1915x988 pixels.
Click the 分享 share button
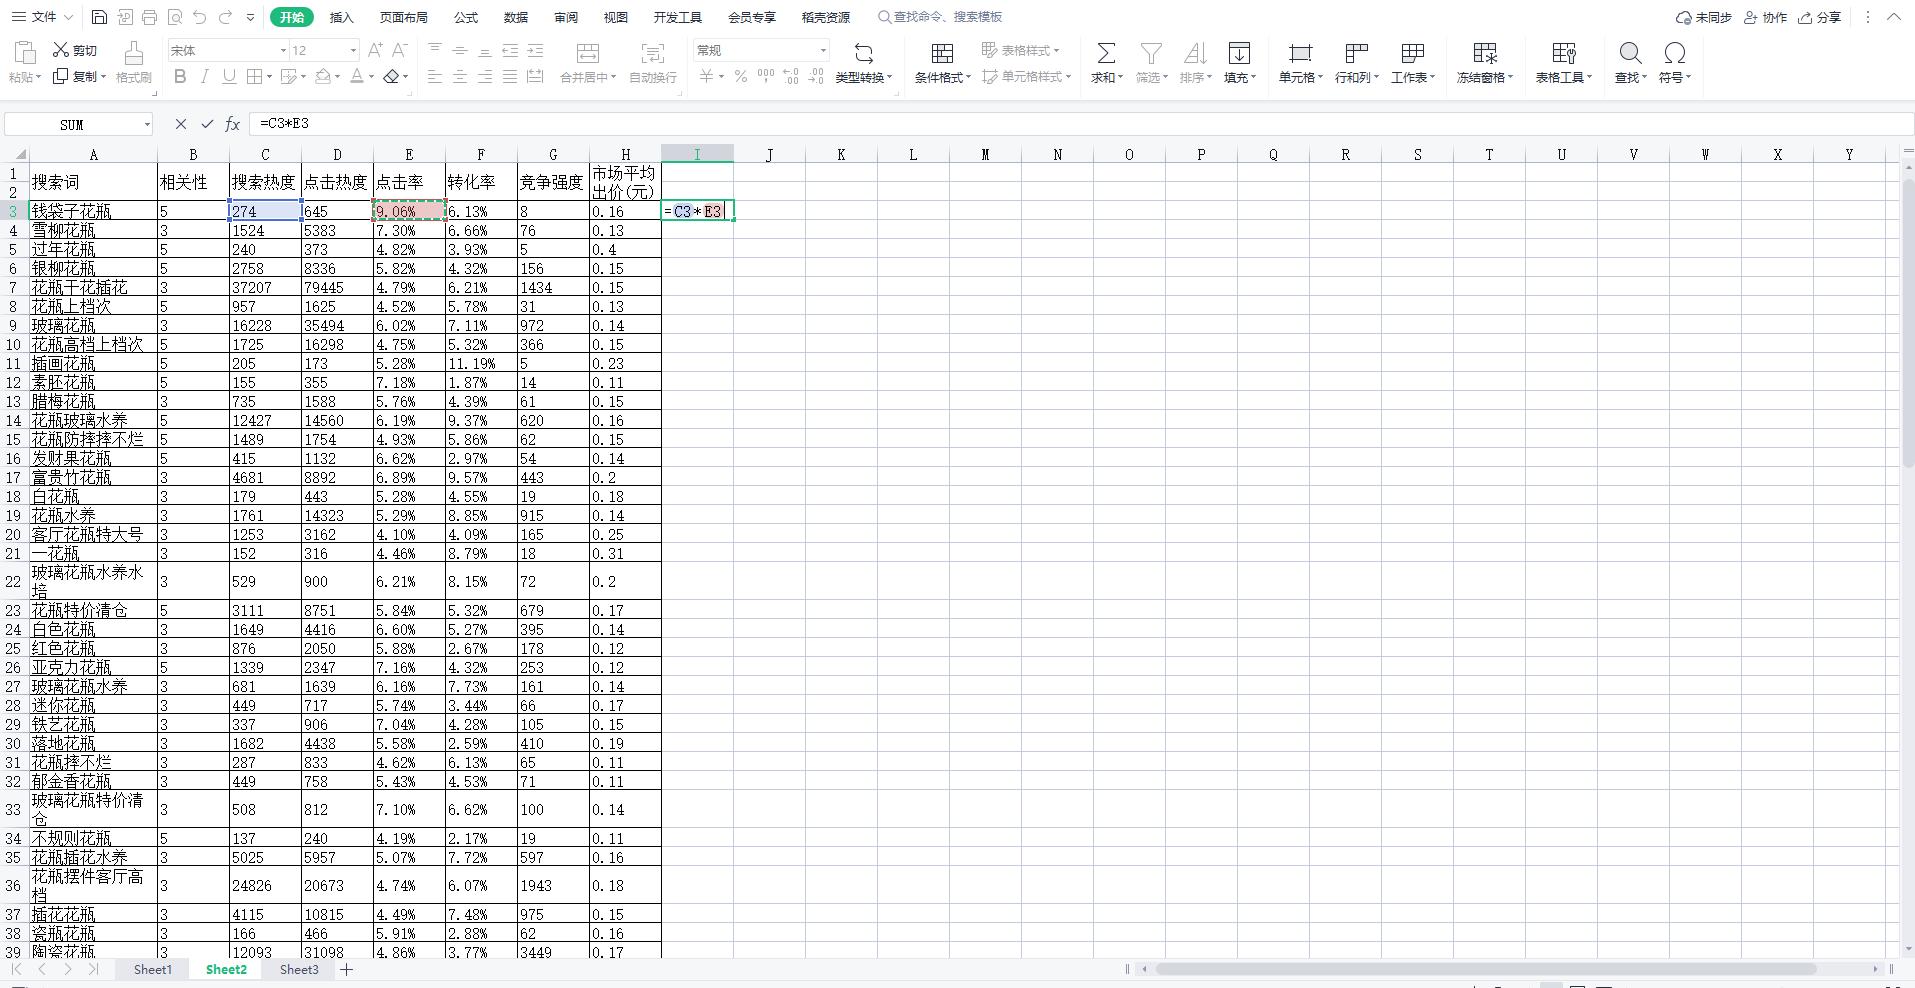[x=1819, y=17]
